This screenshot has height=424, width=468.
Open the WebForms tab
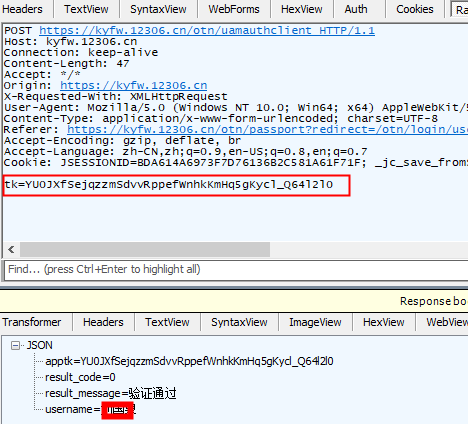point(234,9)
